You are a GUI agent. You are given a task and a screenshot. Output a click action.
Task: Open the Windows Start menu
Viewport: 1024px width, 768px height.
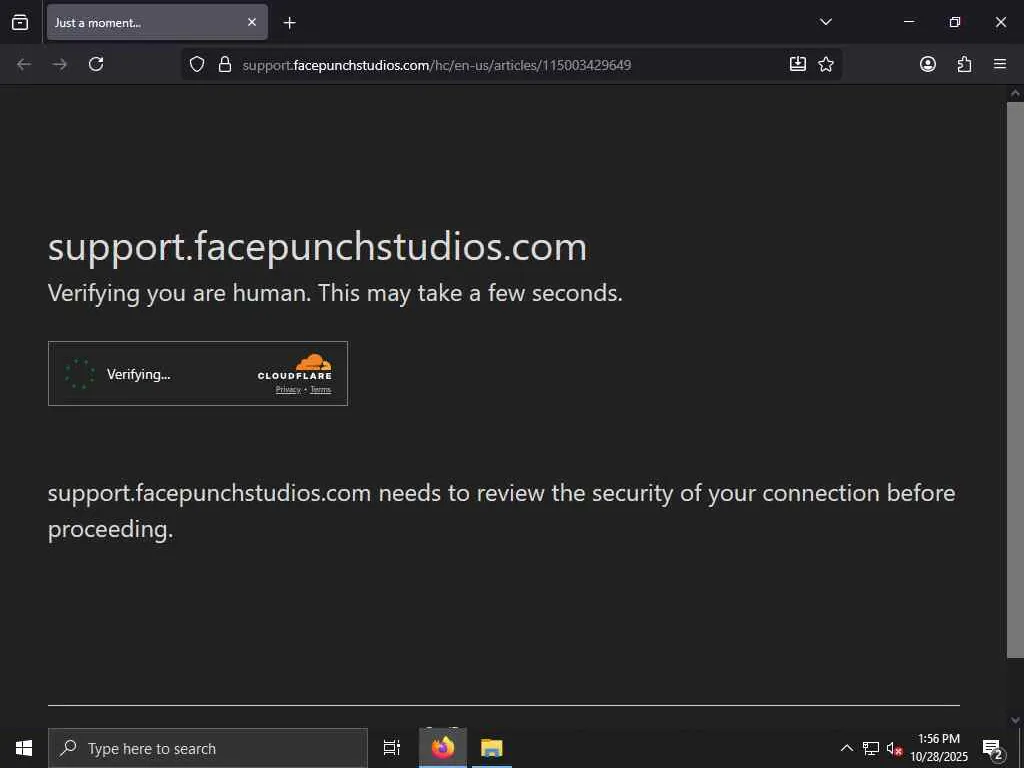click(x=24, y=748)
